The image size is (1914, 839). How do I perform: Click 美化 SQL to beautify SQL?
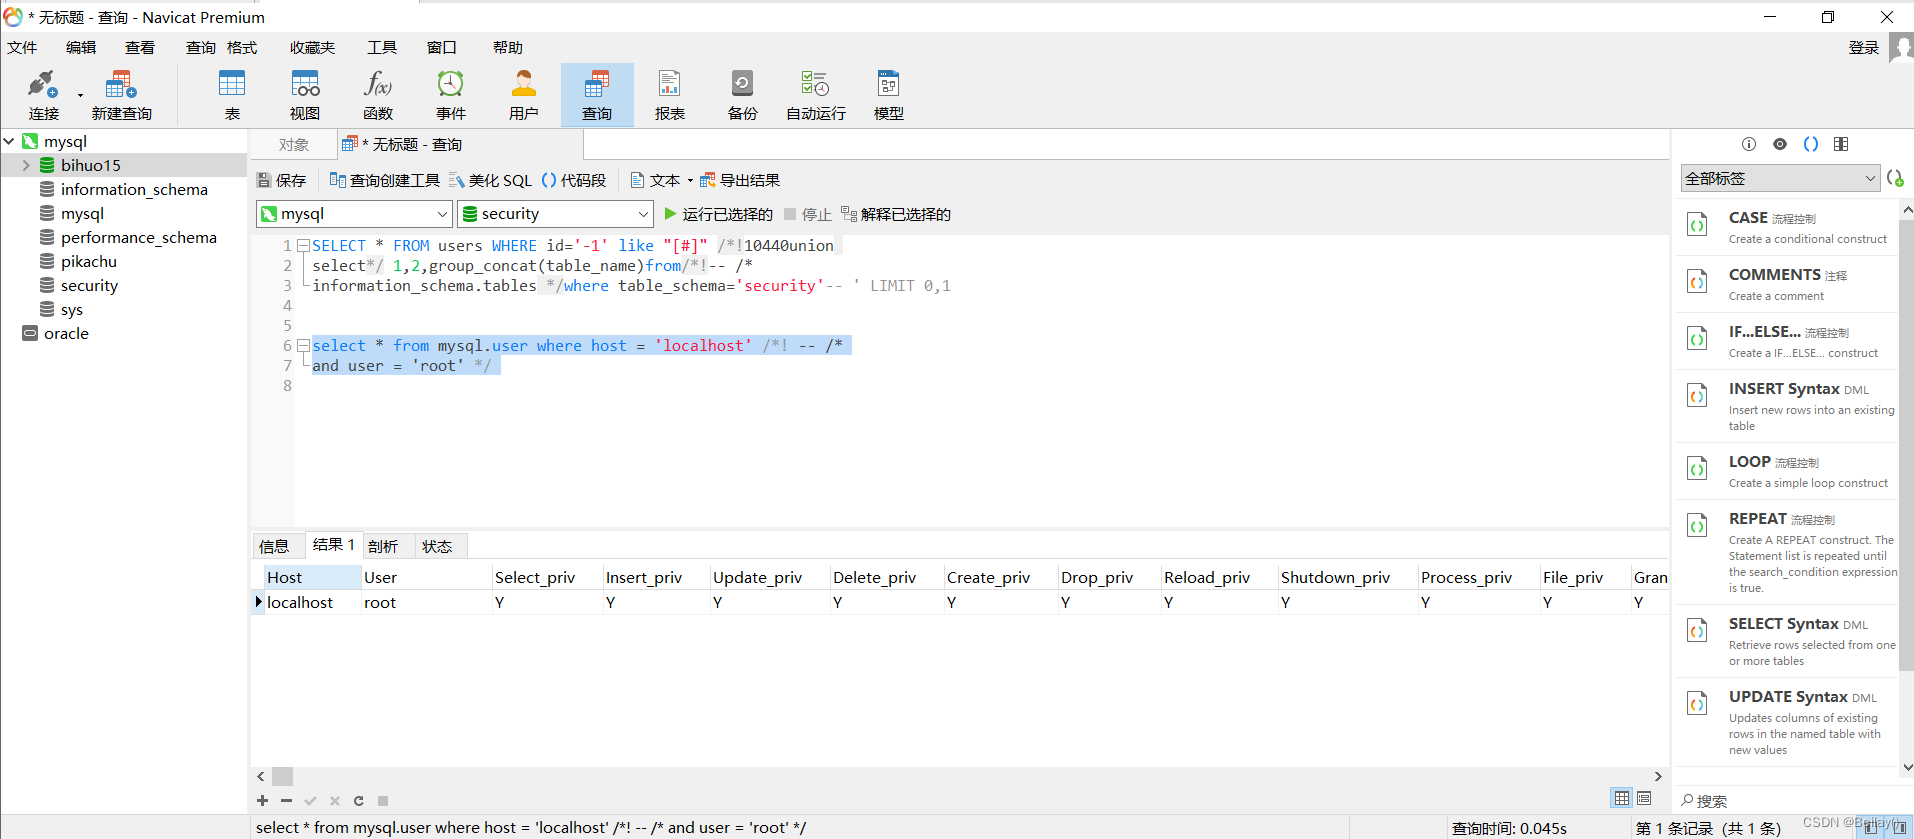[x=491, y=180]
